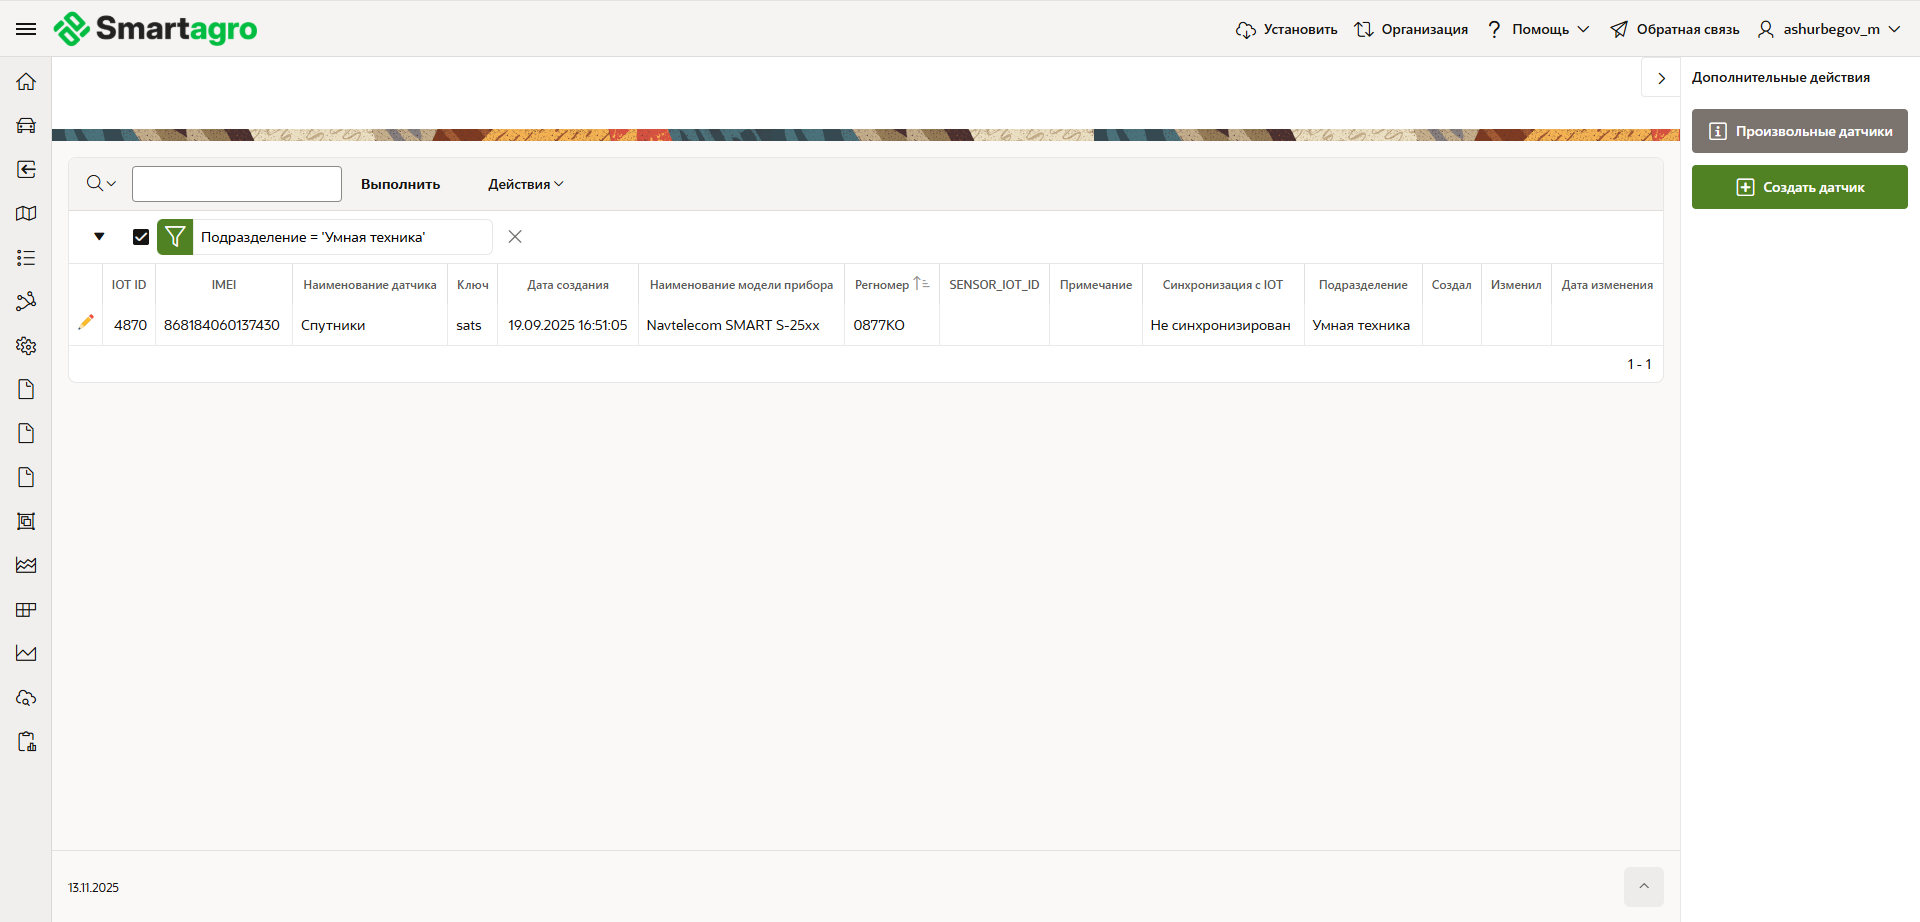Edit sensor row with pencil icon
Image resolution: width=1920 pixels, height=922 pixels.
point(86,323)
